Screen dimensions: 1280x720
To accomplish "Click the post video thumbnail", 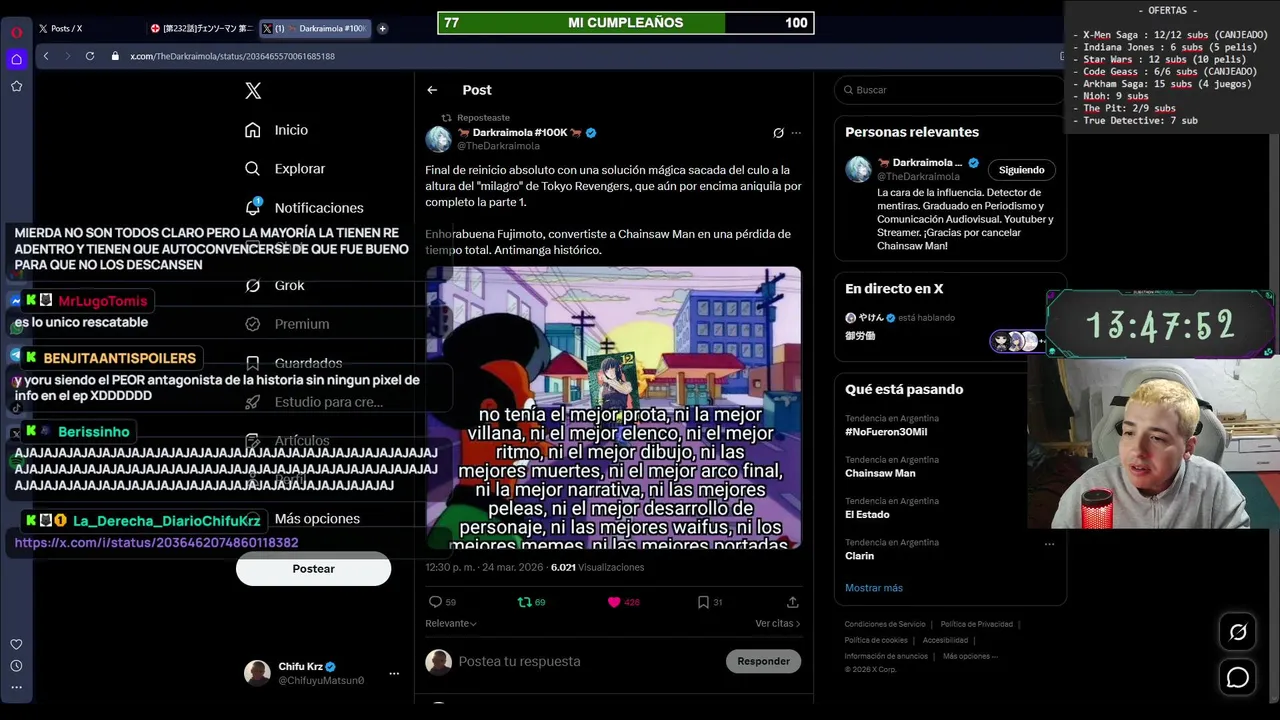I will click(613, 407).
